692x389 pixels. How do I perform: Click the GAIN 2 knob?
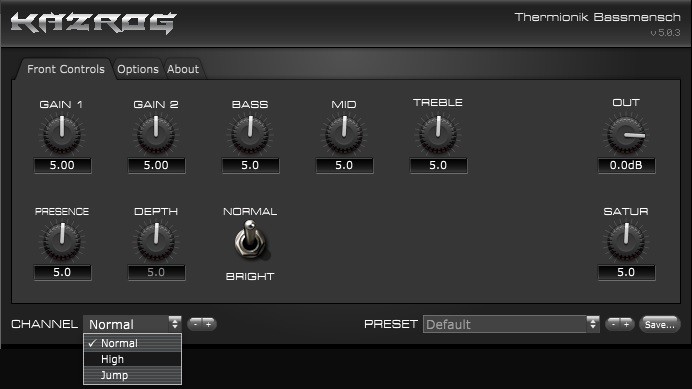pos(156,134)
